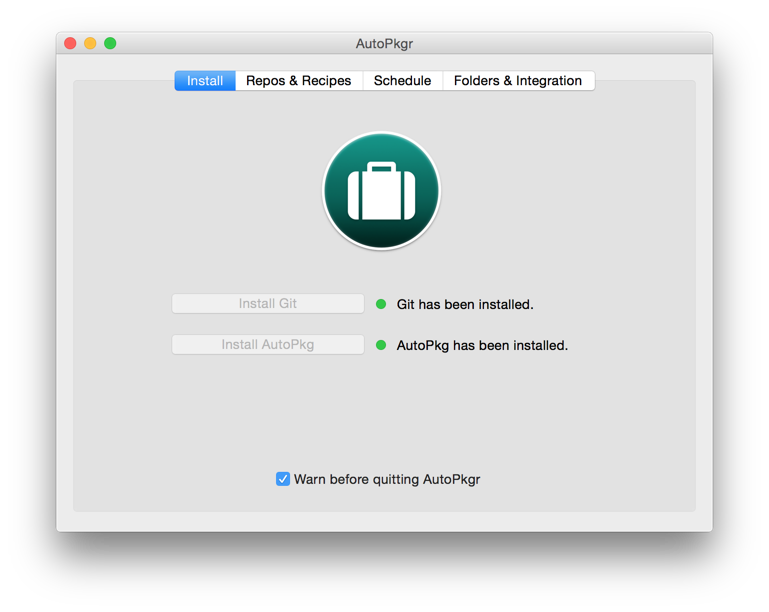Image resolution: width=769 pixels, height=612 pixels.
Task: Click the green Git status indicator
Action: coord(381,304)
